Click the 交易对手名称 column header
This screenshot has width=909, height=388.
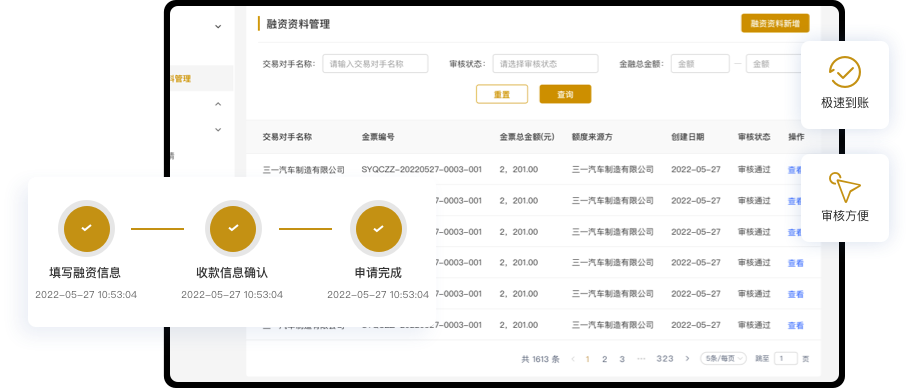pos(288,137)
